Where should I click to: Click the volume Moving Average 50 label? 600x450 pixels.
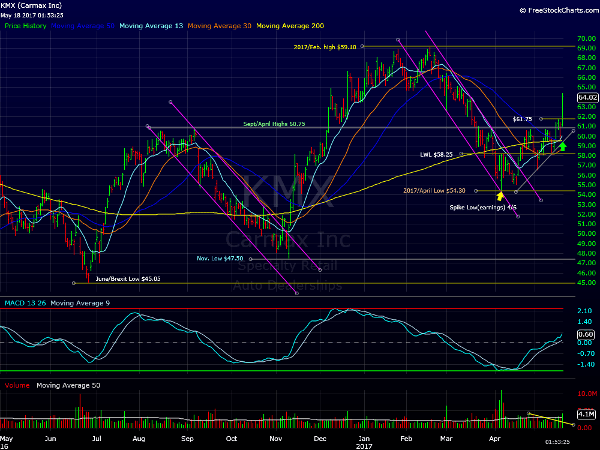coord(68,386)
